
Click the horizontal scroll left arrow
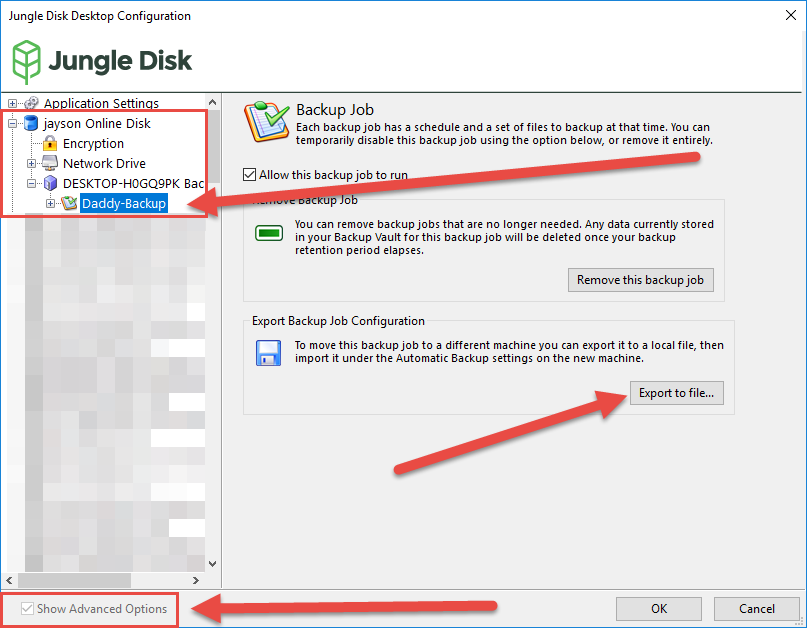pyautogui.click(x=9, y=580)
